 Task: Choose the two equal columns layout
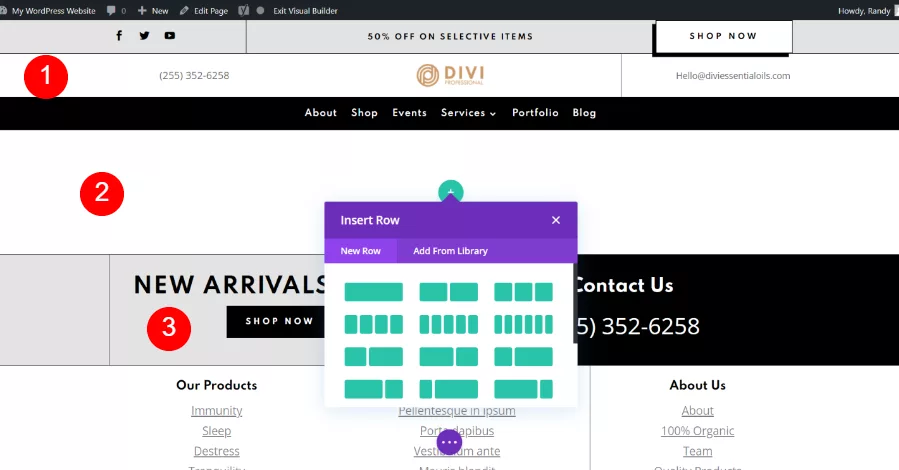tap(448, 292)
